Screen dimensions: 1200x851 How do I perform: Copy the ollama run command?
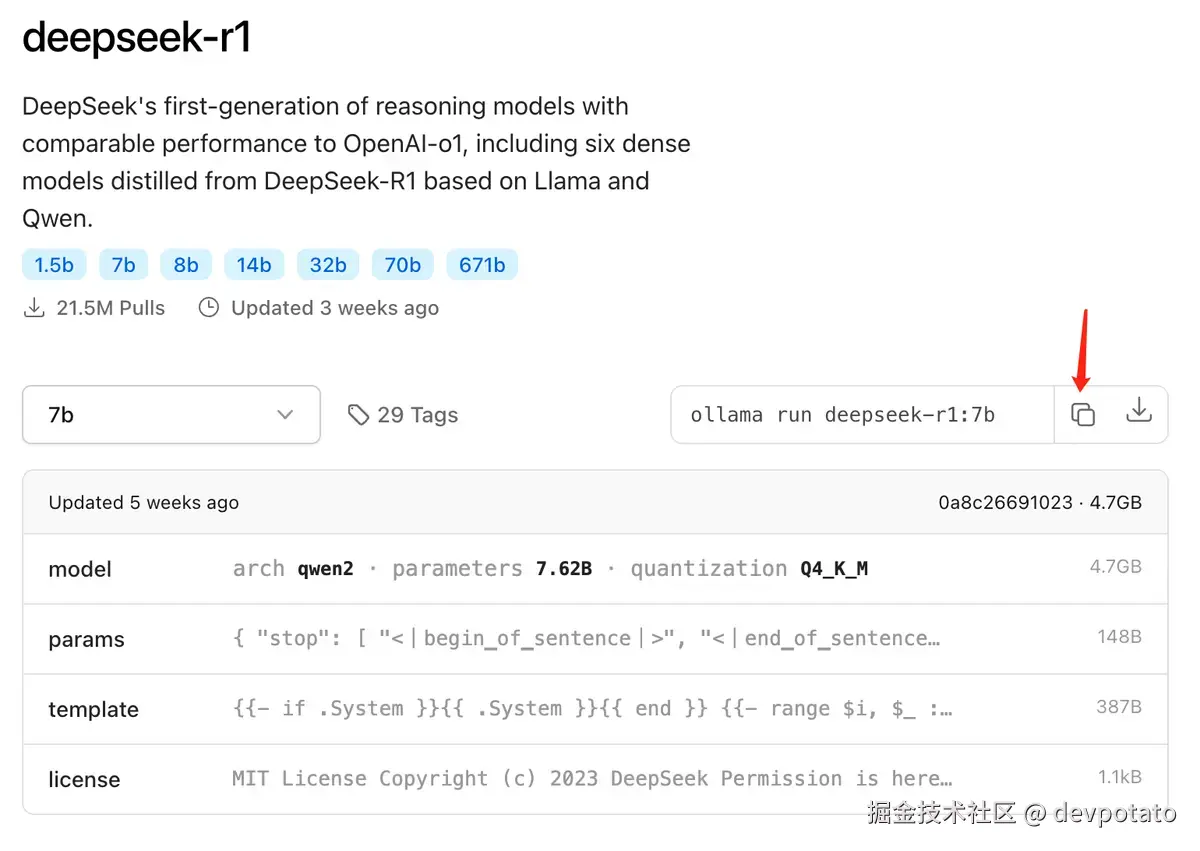click(1083, 414)
